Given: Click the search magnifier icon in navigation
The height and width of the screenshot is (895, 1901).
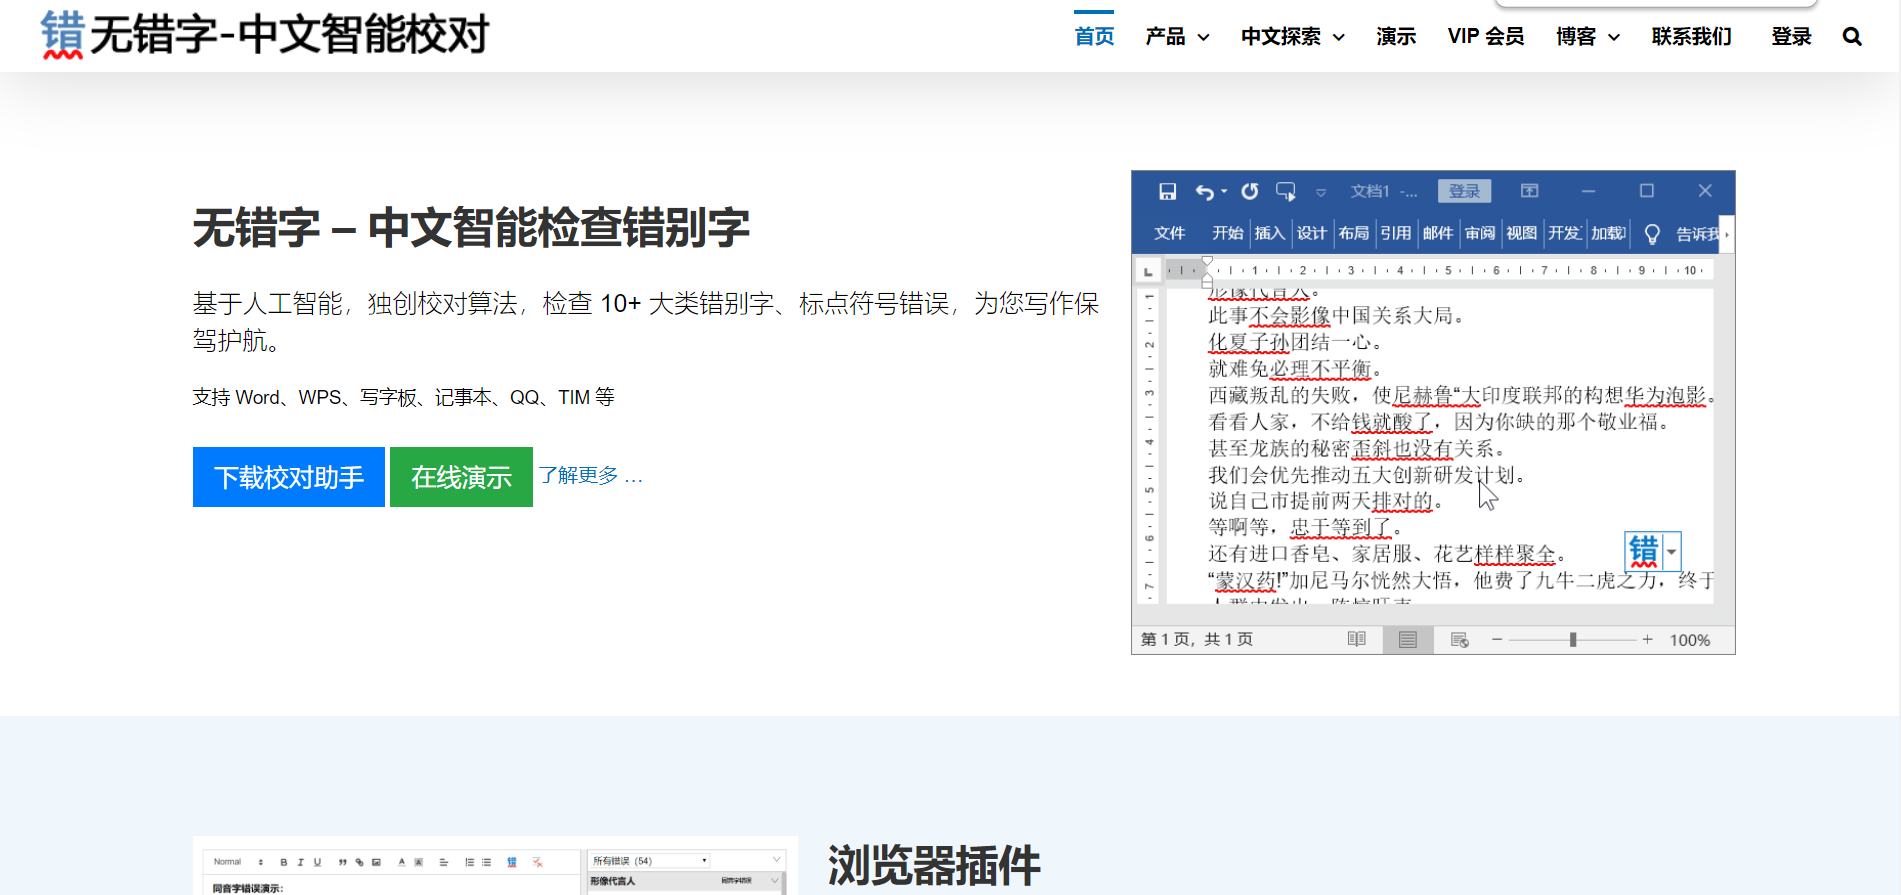Looking at the screenshot, I should click(1852, 37).
